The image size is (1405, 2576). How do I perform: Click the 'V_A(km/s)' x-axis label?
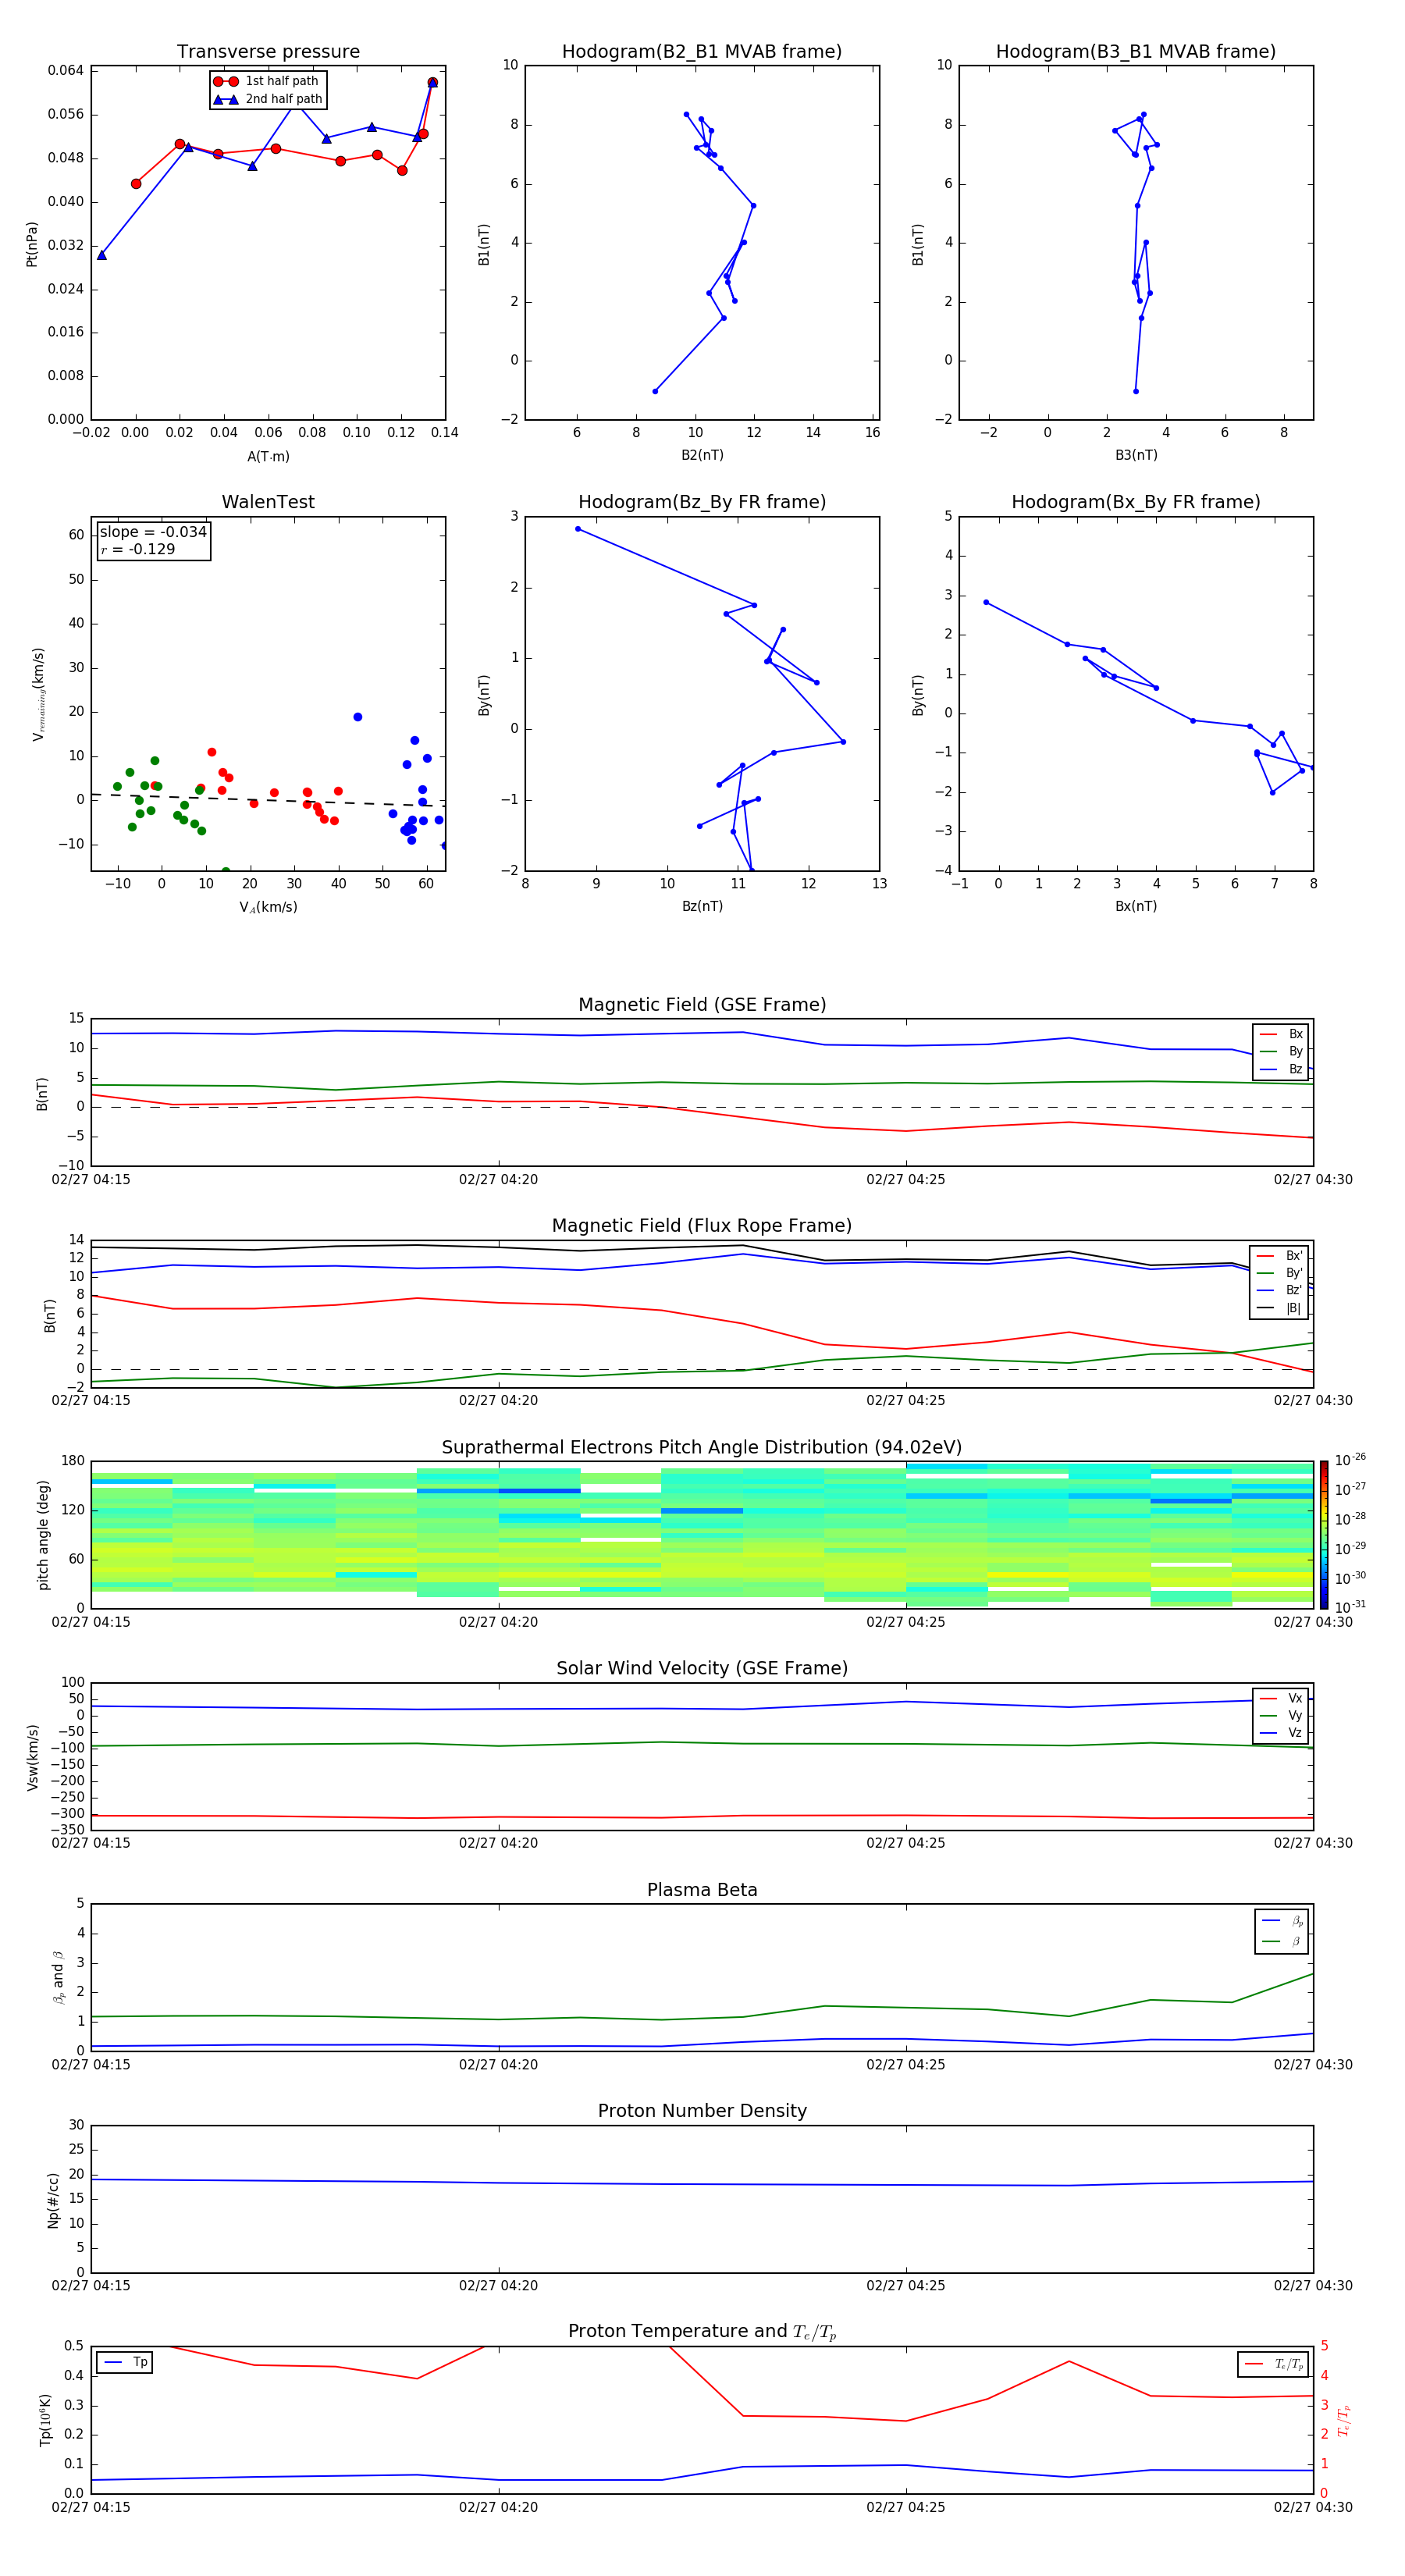[268, 907]
